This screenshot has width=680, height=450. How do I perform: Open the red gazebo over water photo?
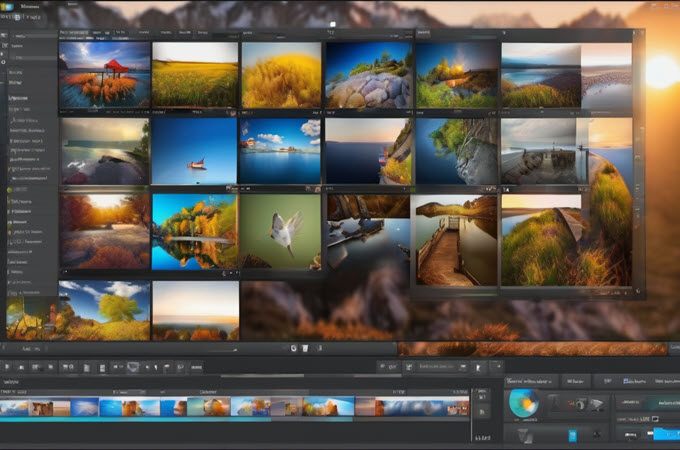click(105, 75)
